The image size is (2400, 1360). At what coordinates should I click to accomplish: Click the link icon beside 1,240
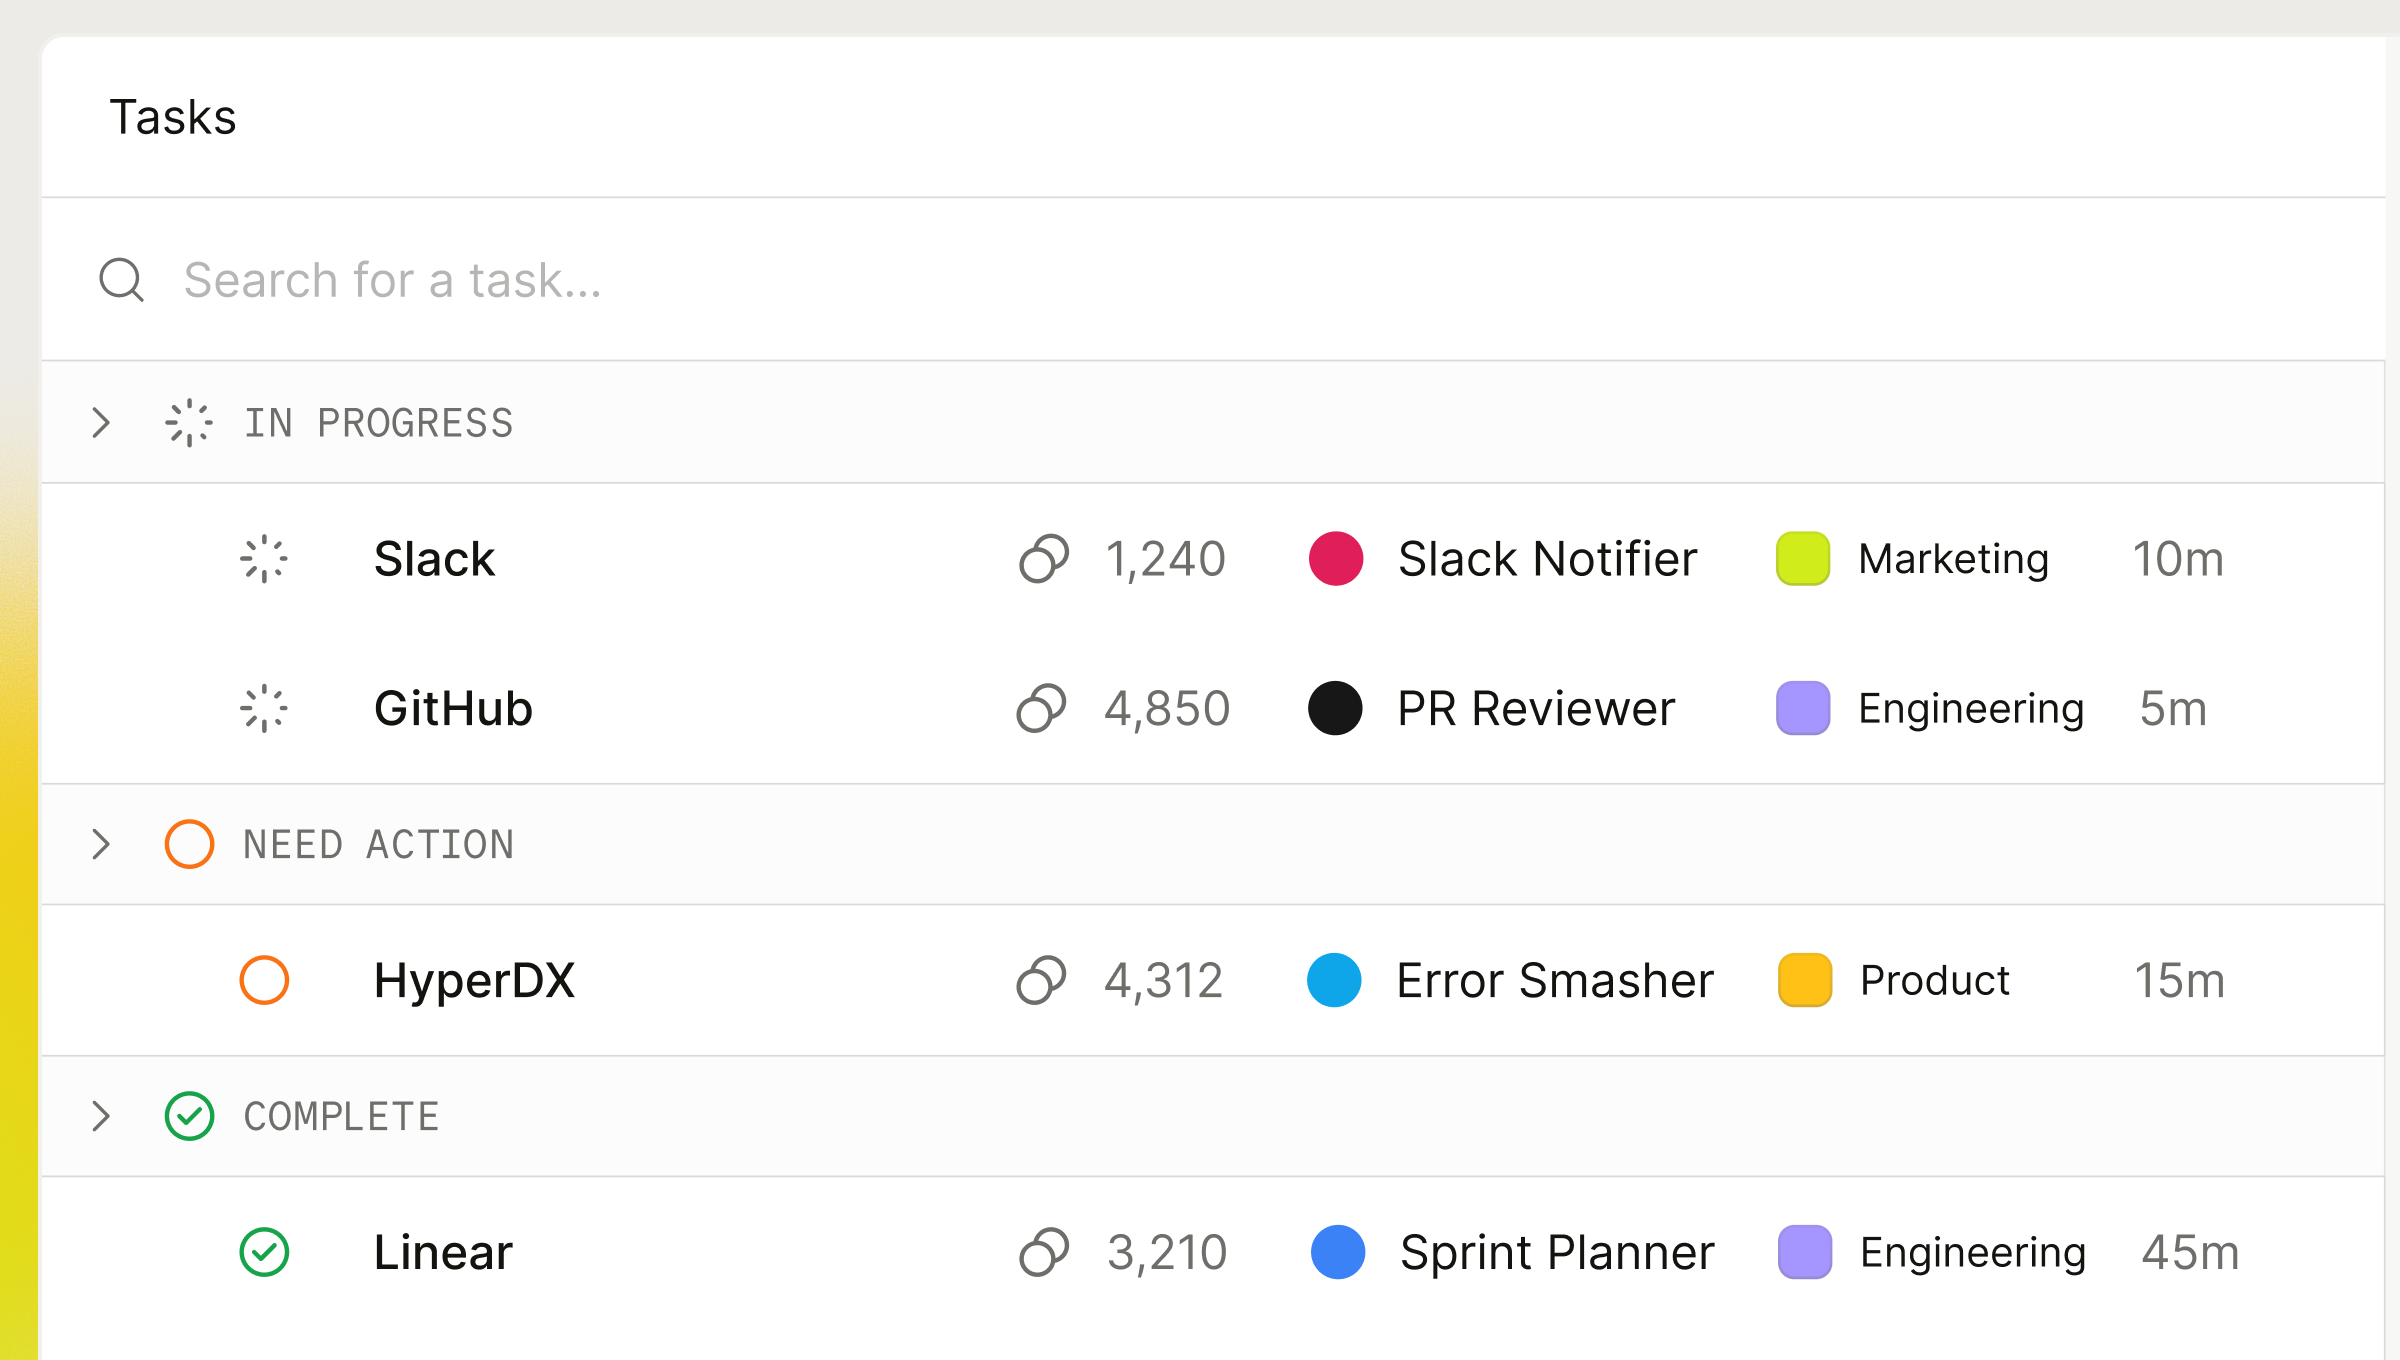[1044, 559]
